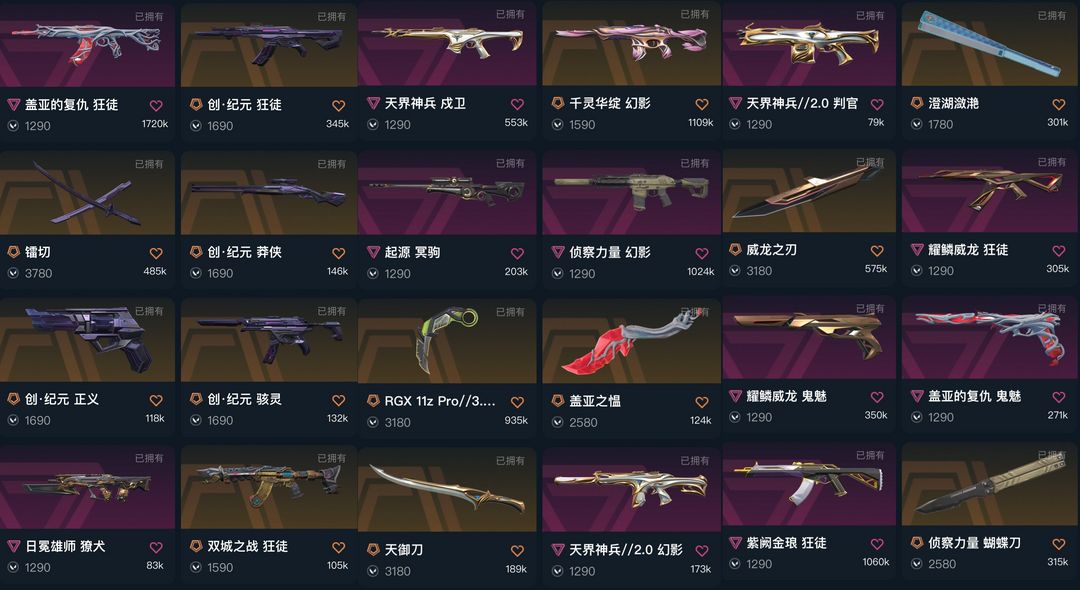Click the tier icon next to 盖亚之愠
Viewport: 1080px width, 590px height.
coord(558,400)
